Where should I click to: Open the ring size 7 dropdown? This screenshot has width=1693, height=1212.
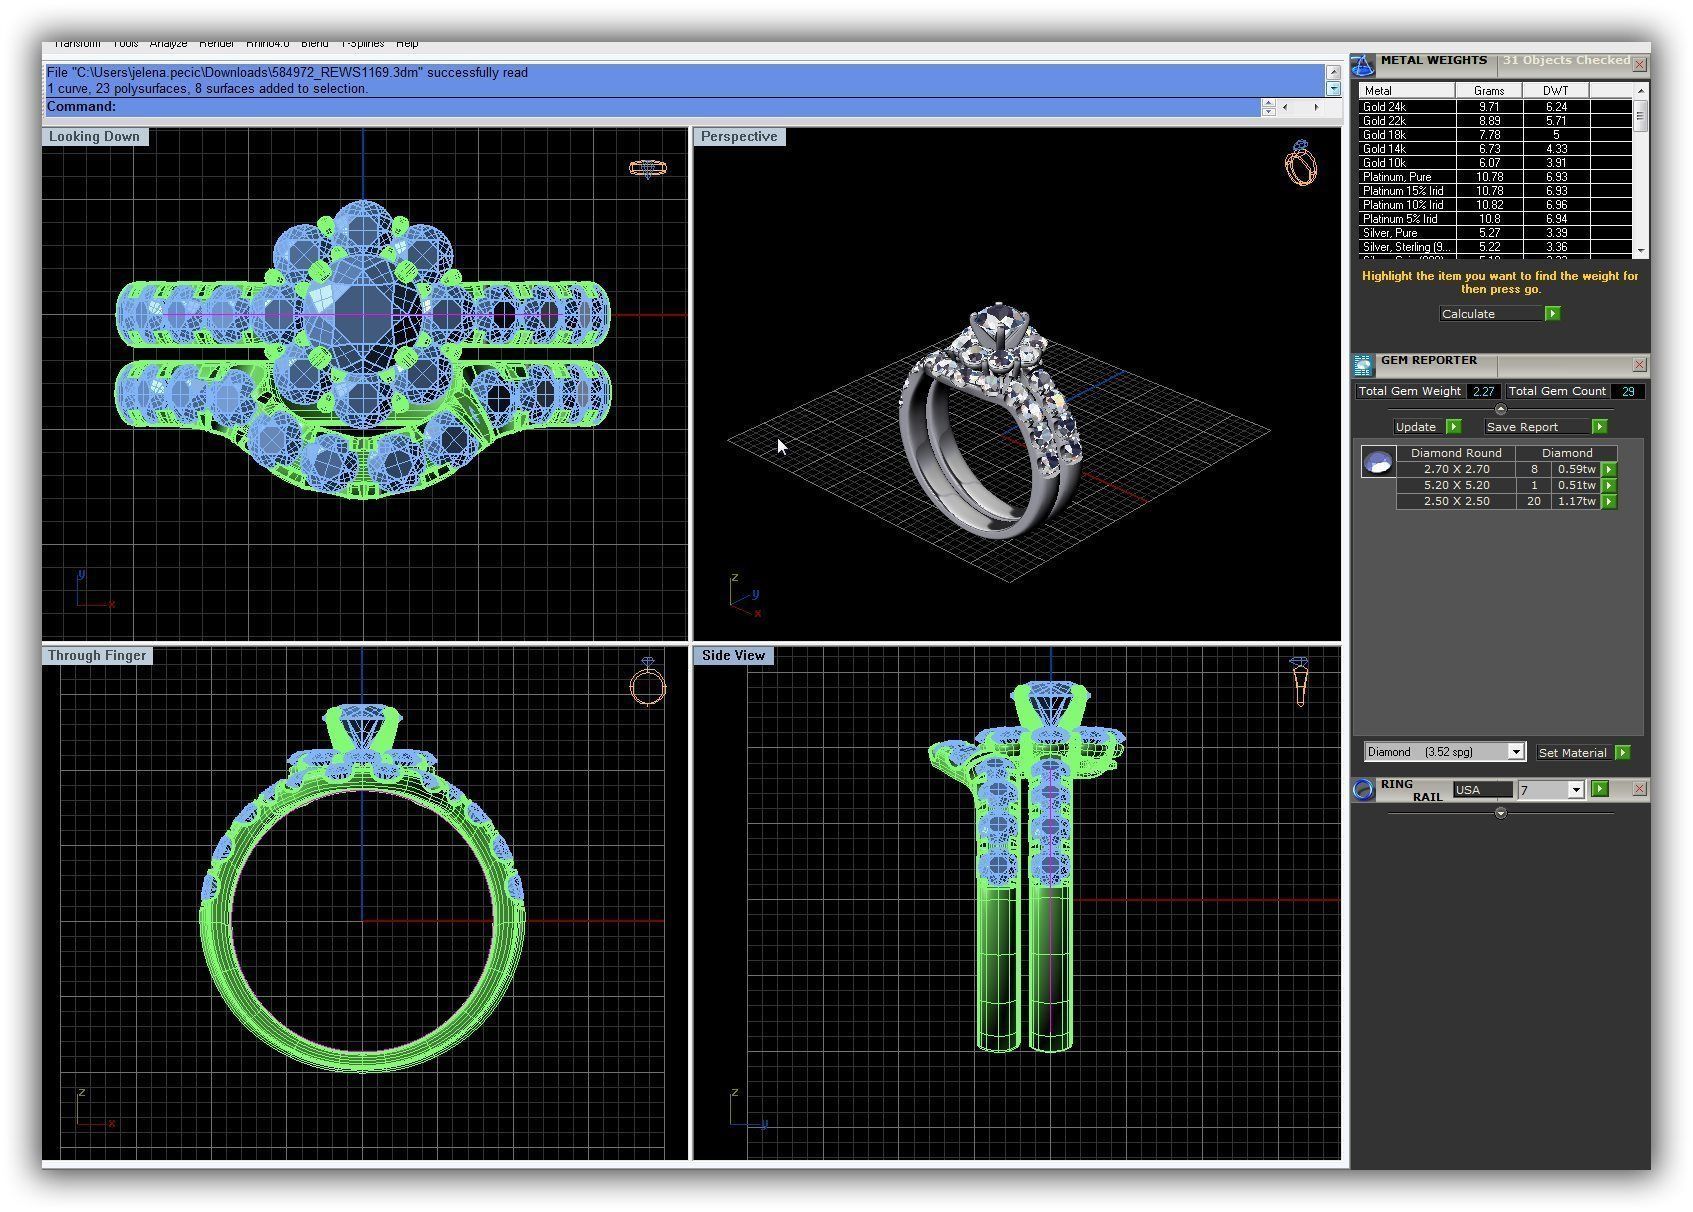[x=1576, y=790]
